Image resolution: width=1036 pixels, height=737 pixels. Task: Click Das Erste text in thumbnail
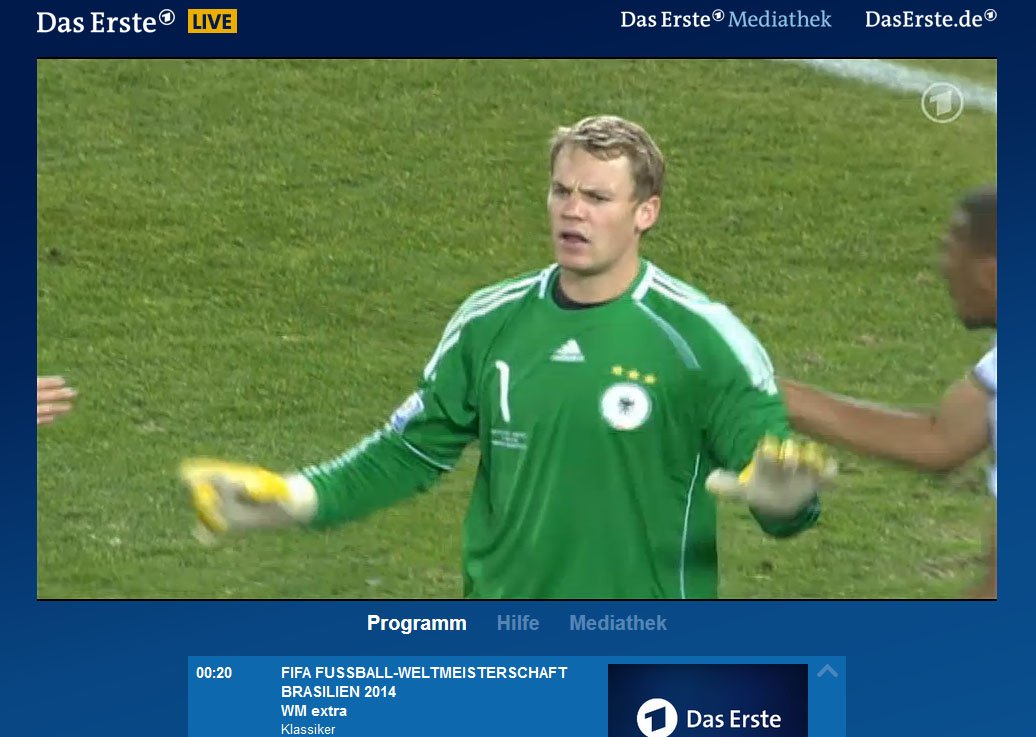pyautogui.click(x=733, y=718)
